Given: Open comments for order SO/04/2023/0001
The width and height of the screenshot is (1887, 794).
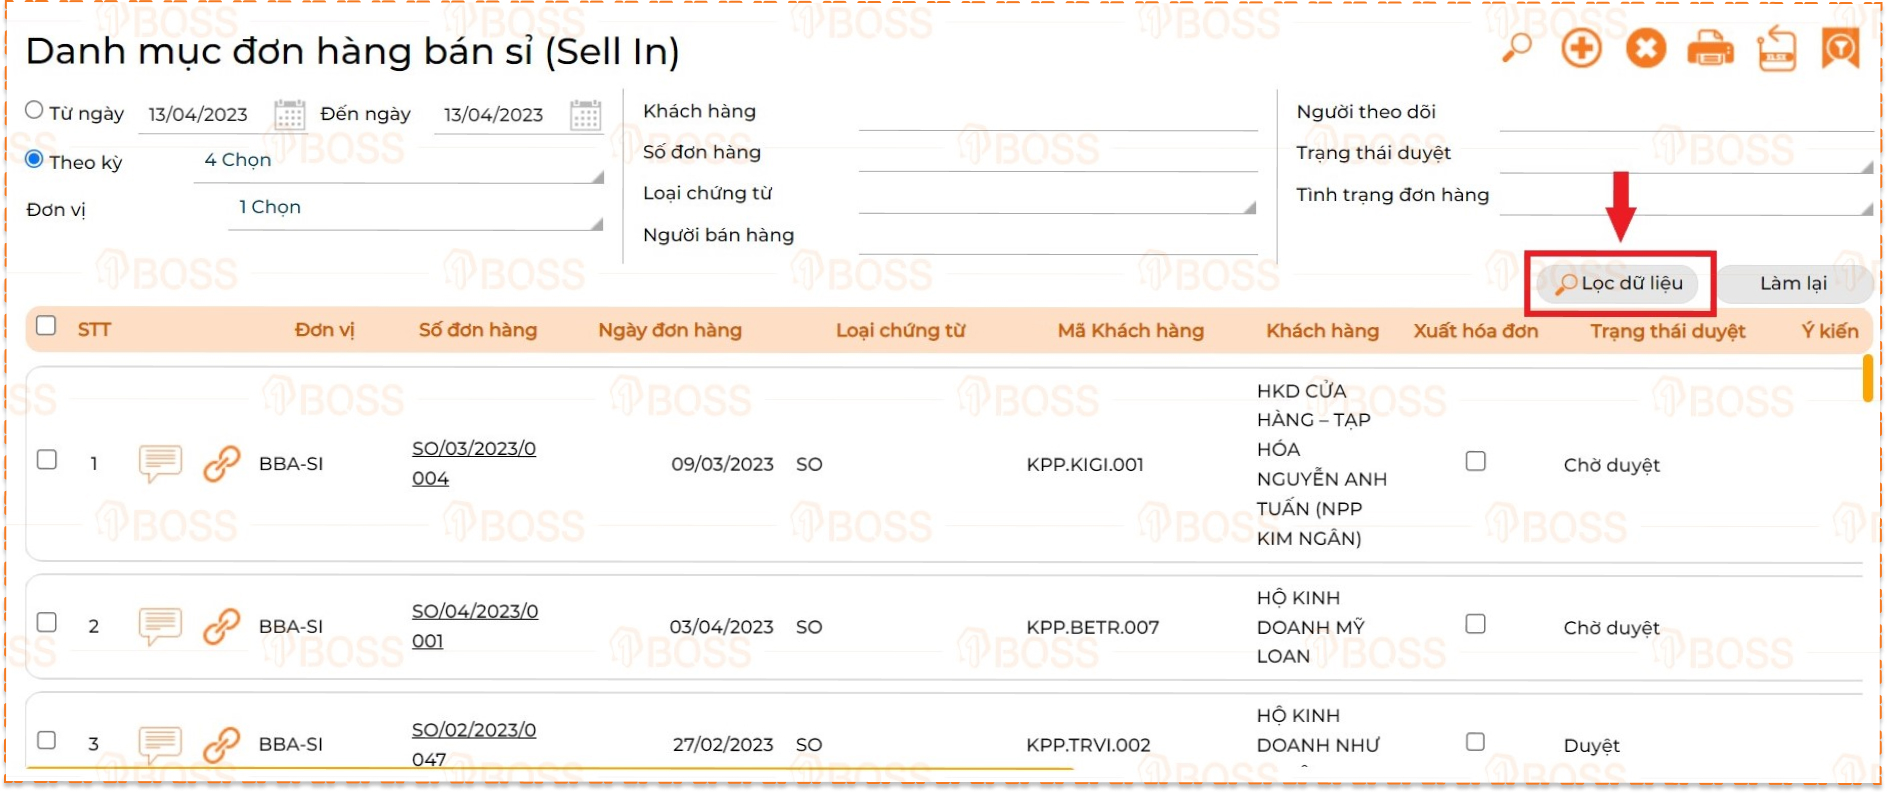Looking at the screenshot, I should [160, 626].
